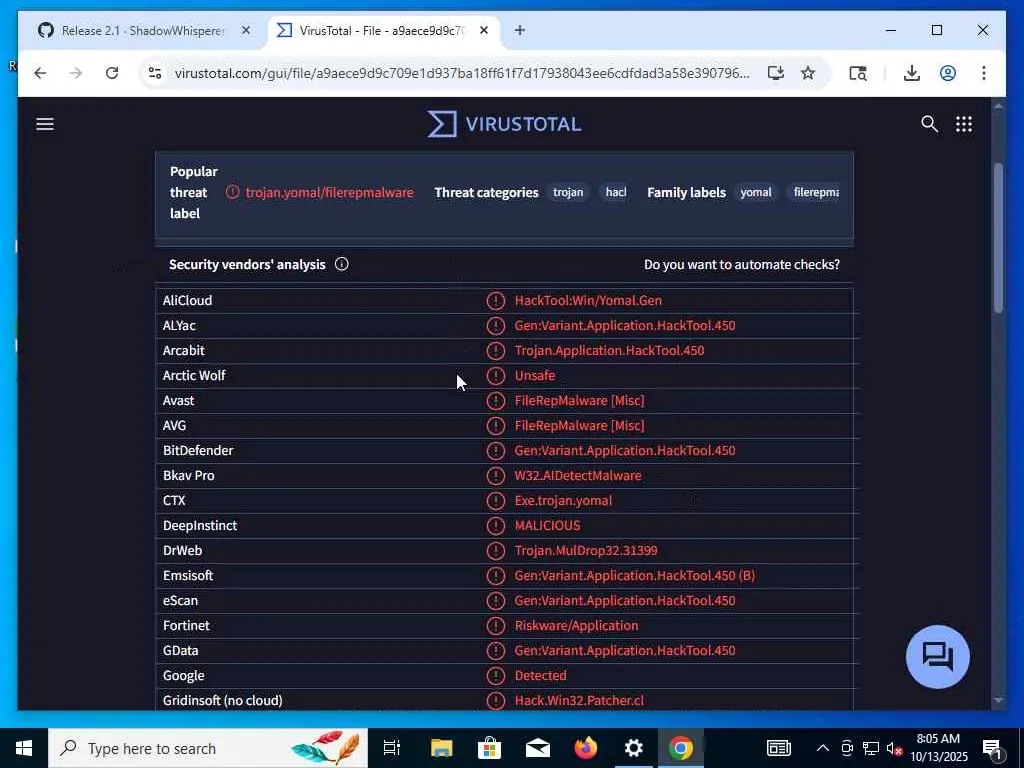Click the page vertical scrollbar thumb
1024x768 pixels.
(x=998, y=237)
